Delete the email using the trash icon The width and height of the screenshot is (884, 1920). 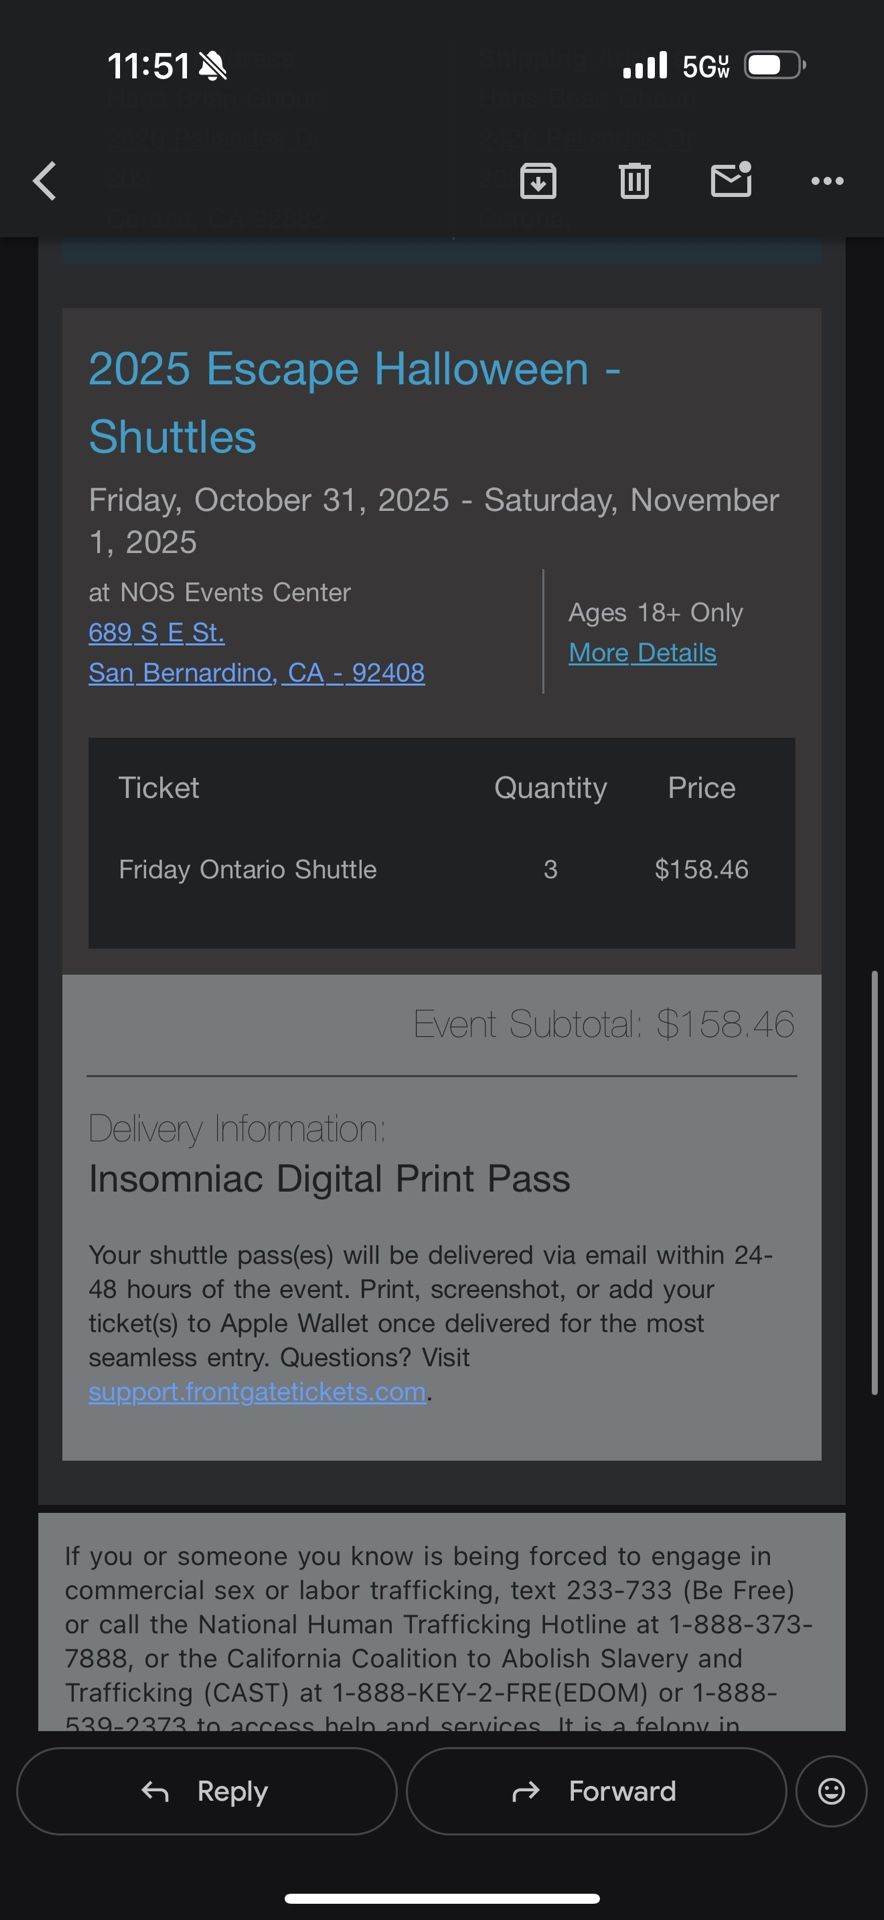634,181
